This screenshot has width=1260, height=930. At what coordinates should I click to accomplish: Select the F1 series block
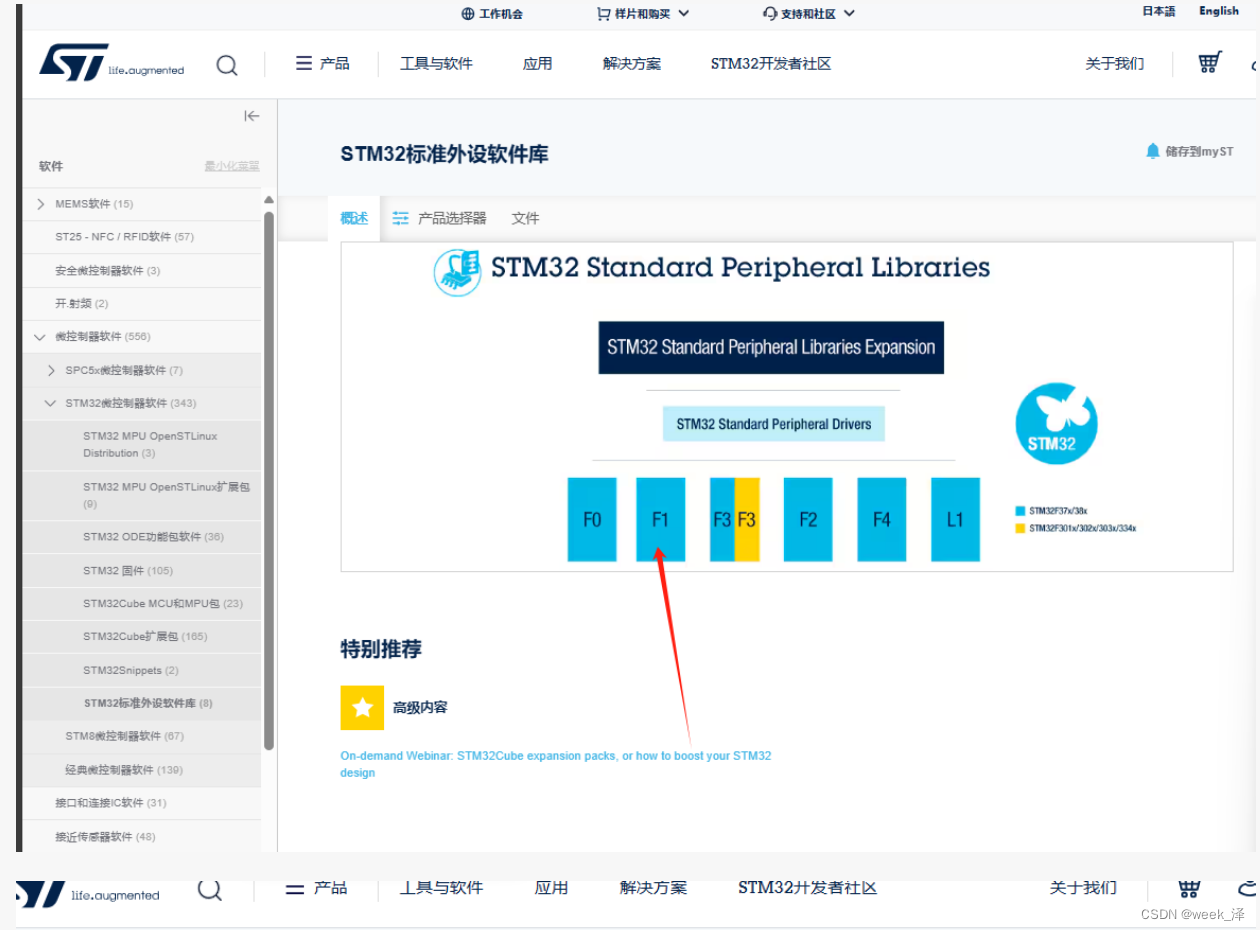(x=660, y=519)
